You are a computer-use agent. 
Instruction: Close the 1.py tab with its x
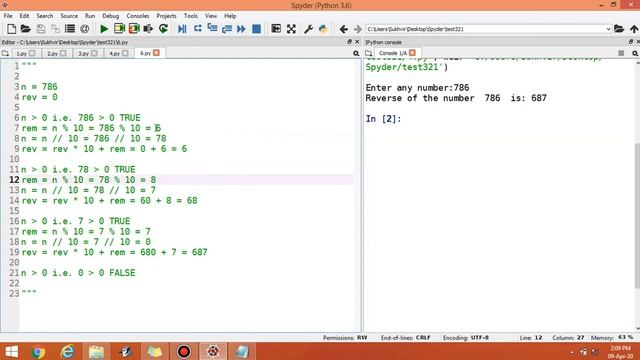pyautogui.click(x=32, y=53)
